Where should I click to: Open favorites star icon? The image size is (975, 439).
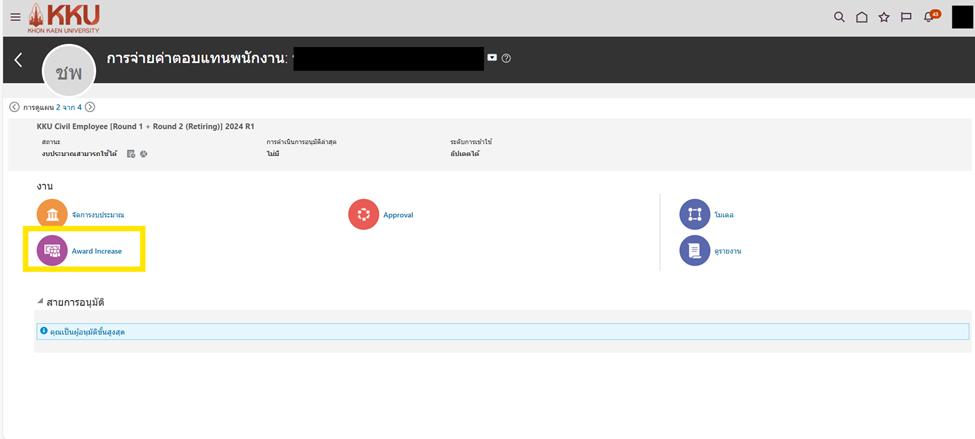pyautogui.click(x=883, y=17)
